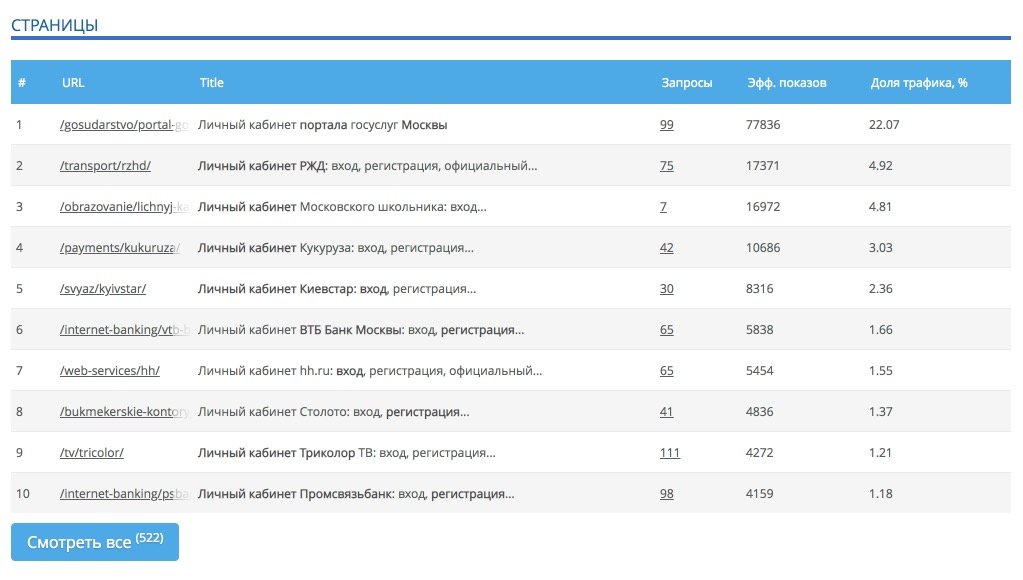
Task: Open queries count 42 for Кукуруза row
Action: coord(666,248)
